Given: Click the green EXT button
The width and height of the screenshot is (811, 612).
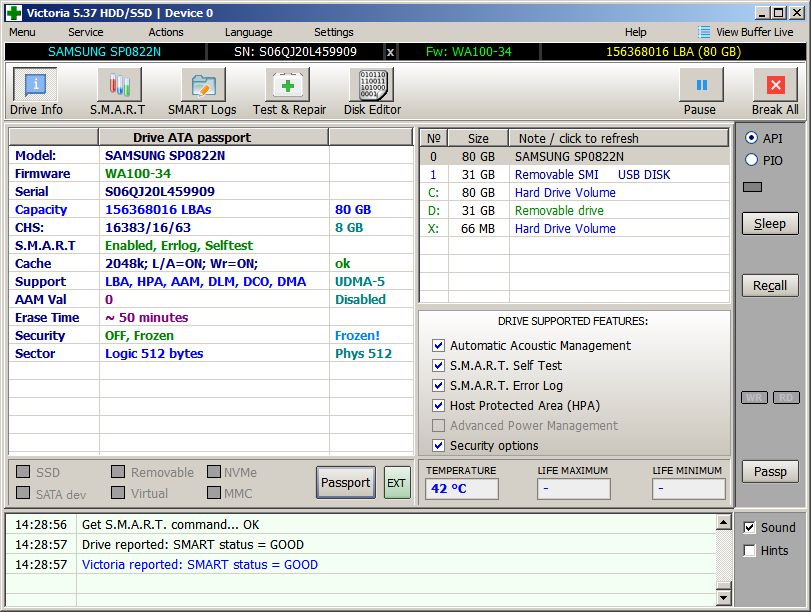Looking at the screenshot, I should 397,482.
